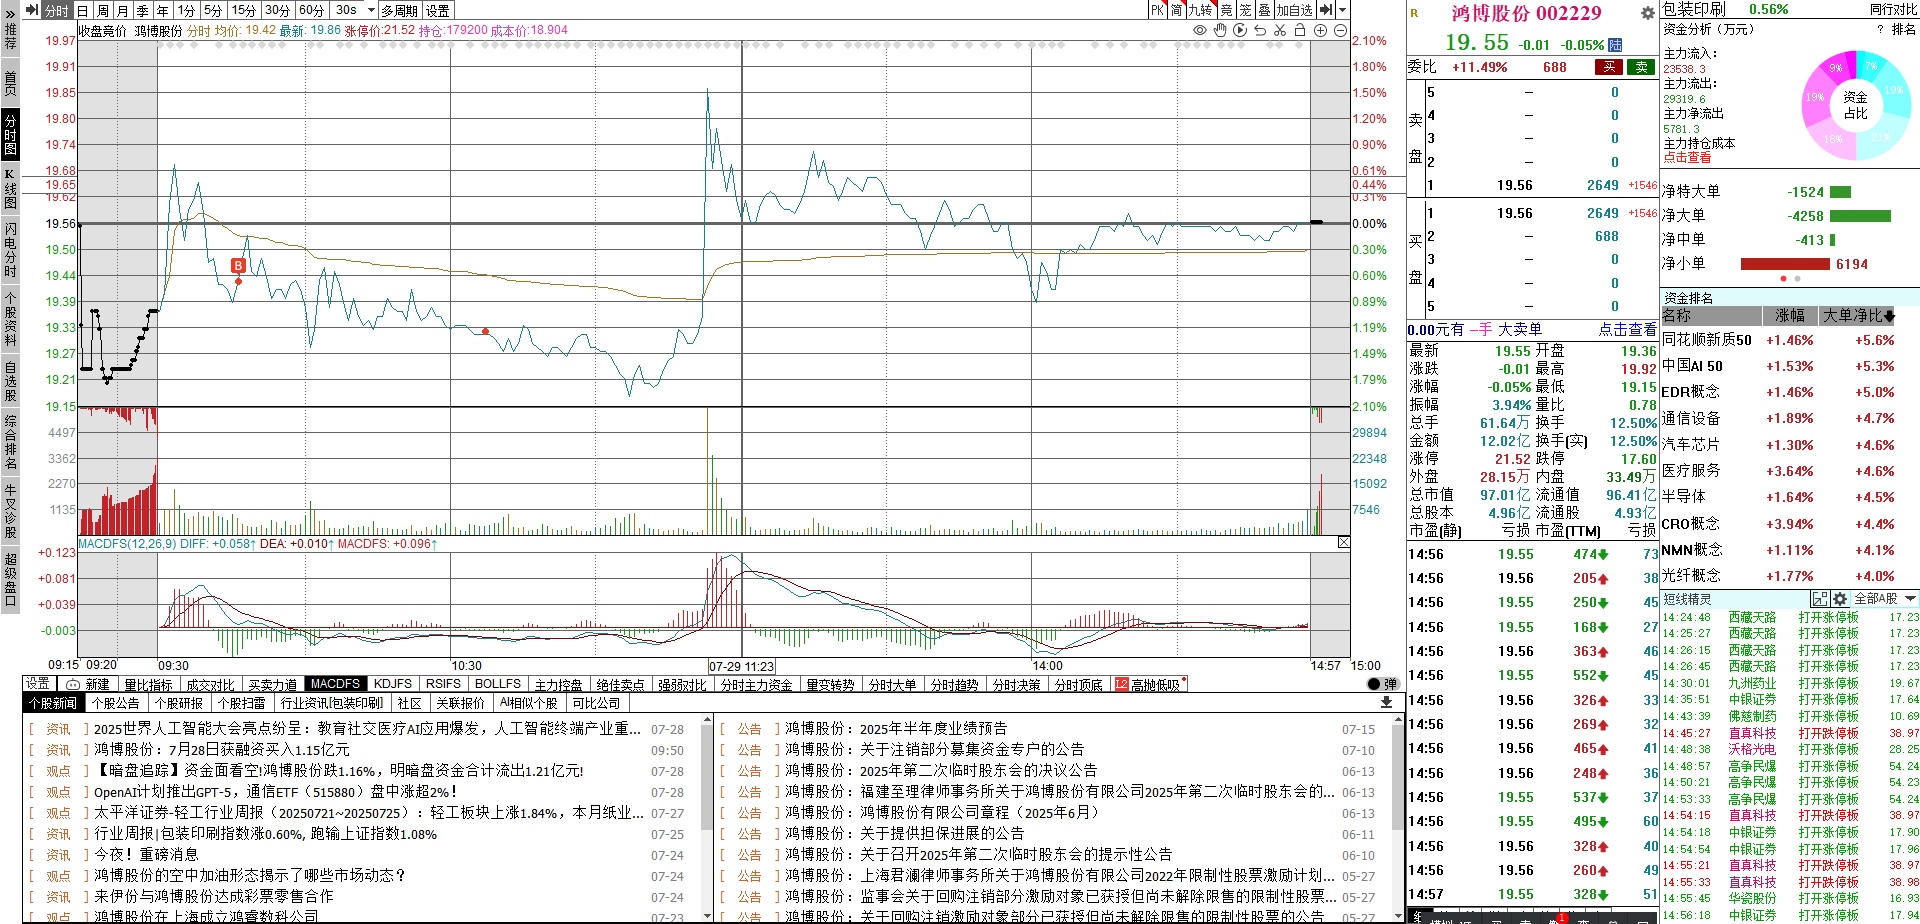Toggle the 弹 popup switch
This screenshot has width=1920, height=924.
point(1383,684)
